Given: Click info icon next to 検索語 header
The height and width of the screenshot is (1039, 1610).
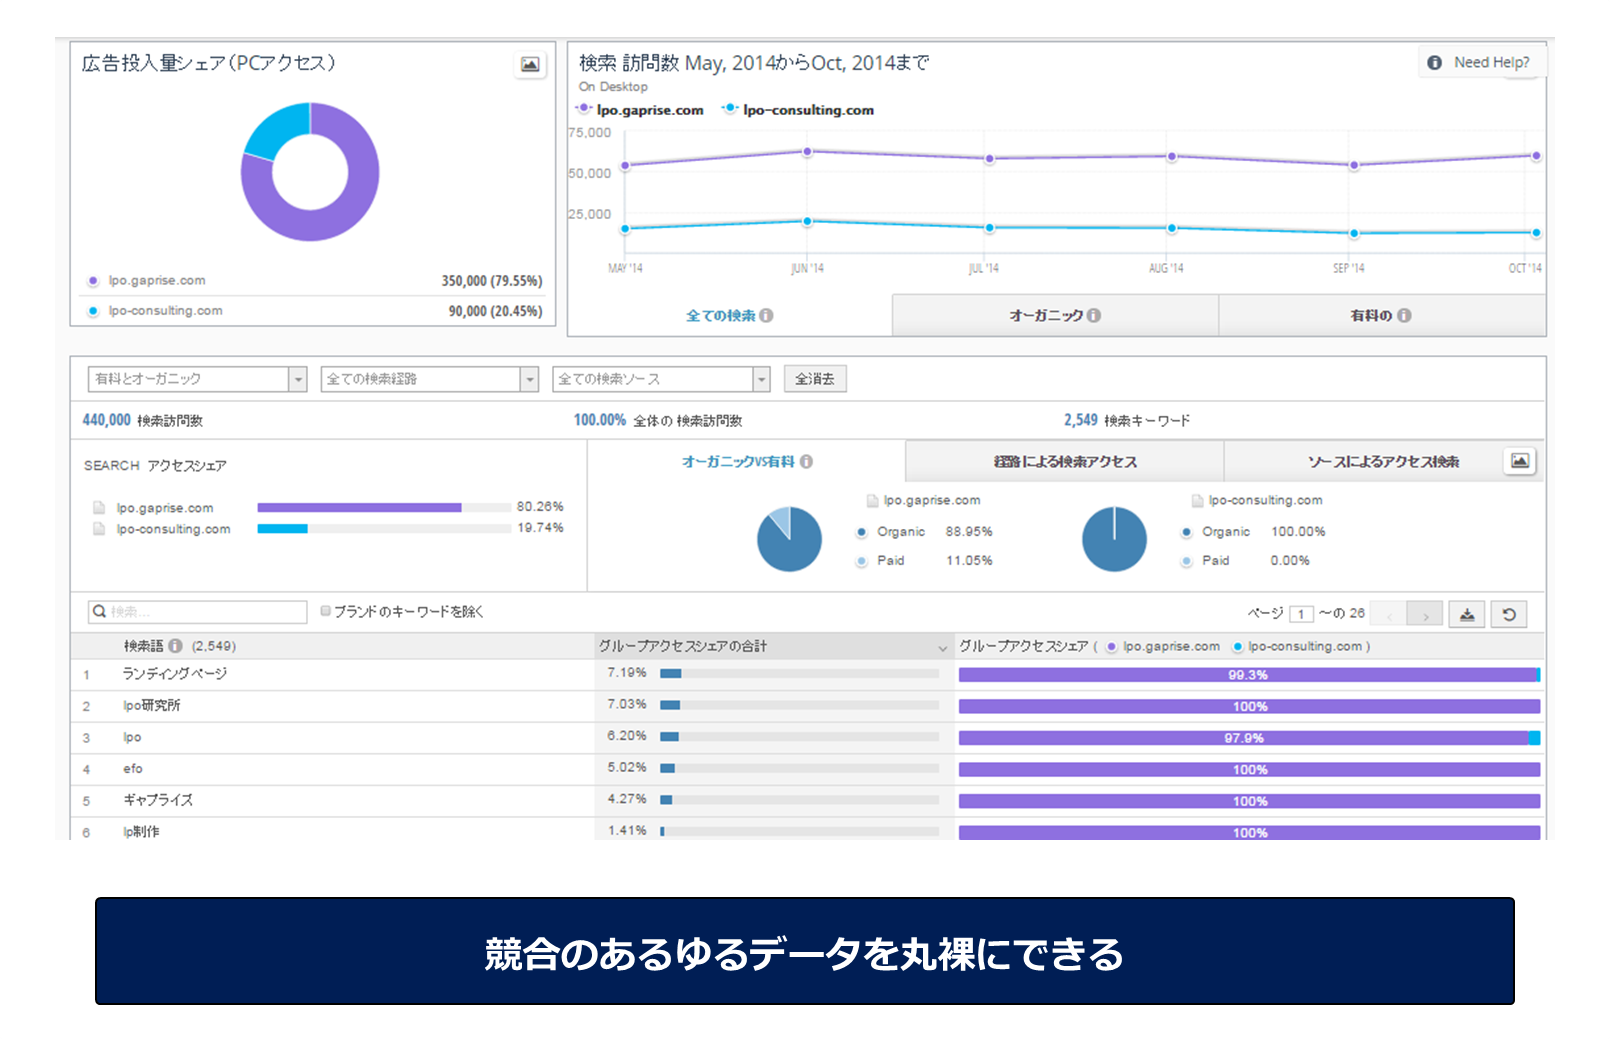Looking at the screenshot, I should 176,646.
